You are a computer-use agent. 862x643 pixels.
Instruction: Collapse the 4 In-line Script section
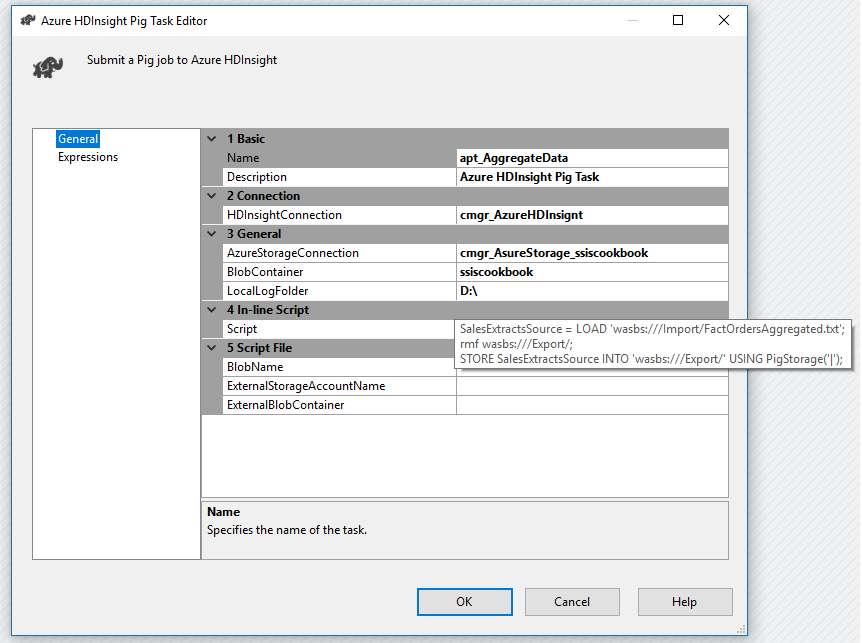pyautogui.click(x=212, y=310)
